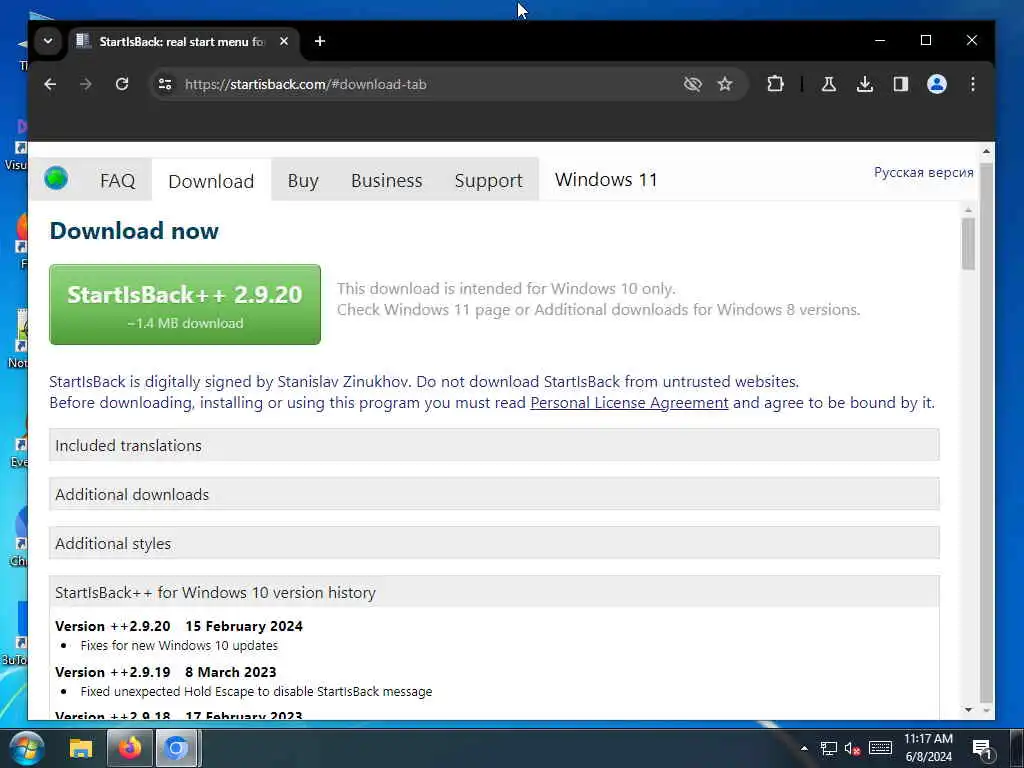Click the browser back arrow
This screenshot has height=768, width=1024.
[50, 84]
